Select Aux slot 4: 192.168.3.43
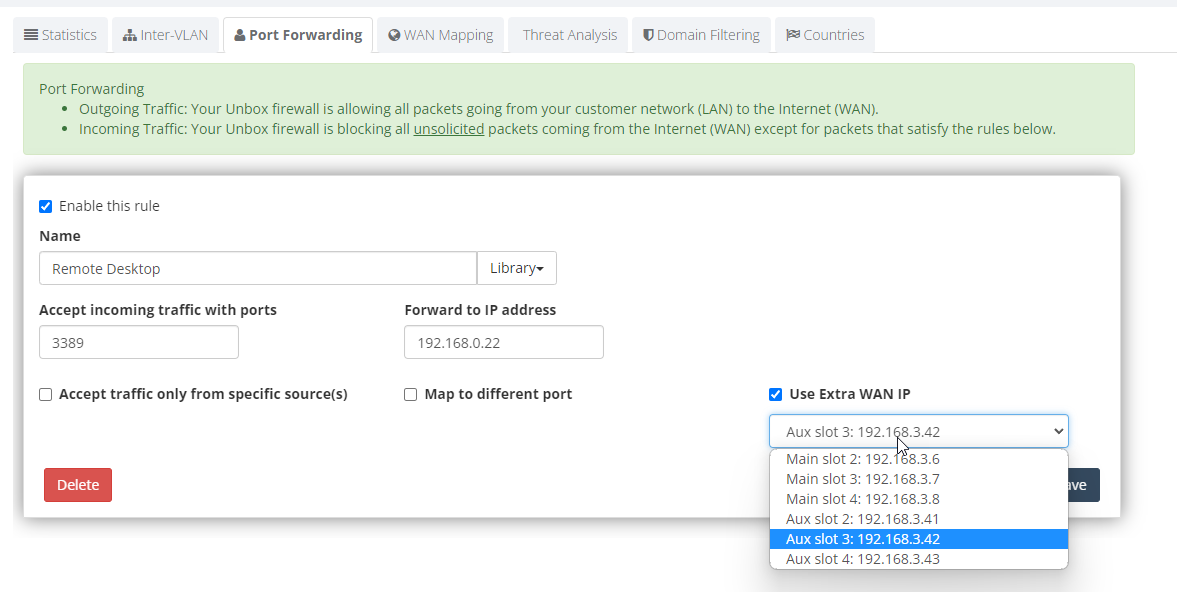This screenshot has width=1177, height=592. coord(918,559)
